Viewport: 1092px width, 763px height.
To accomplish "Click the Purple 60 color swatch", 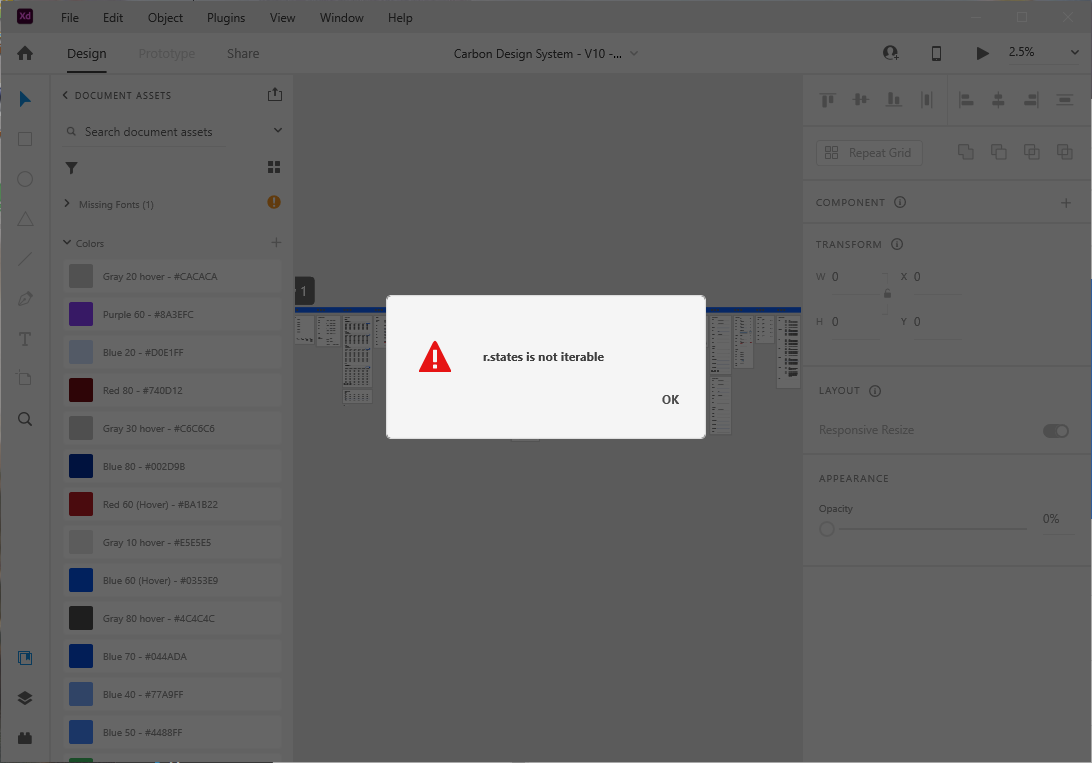I will coord(80,314).
